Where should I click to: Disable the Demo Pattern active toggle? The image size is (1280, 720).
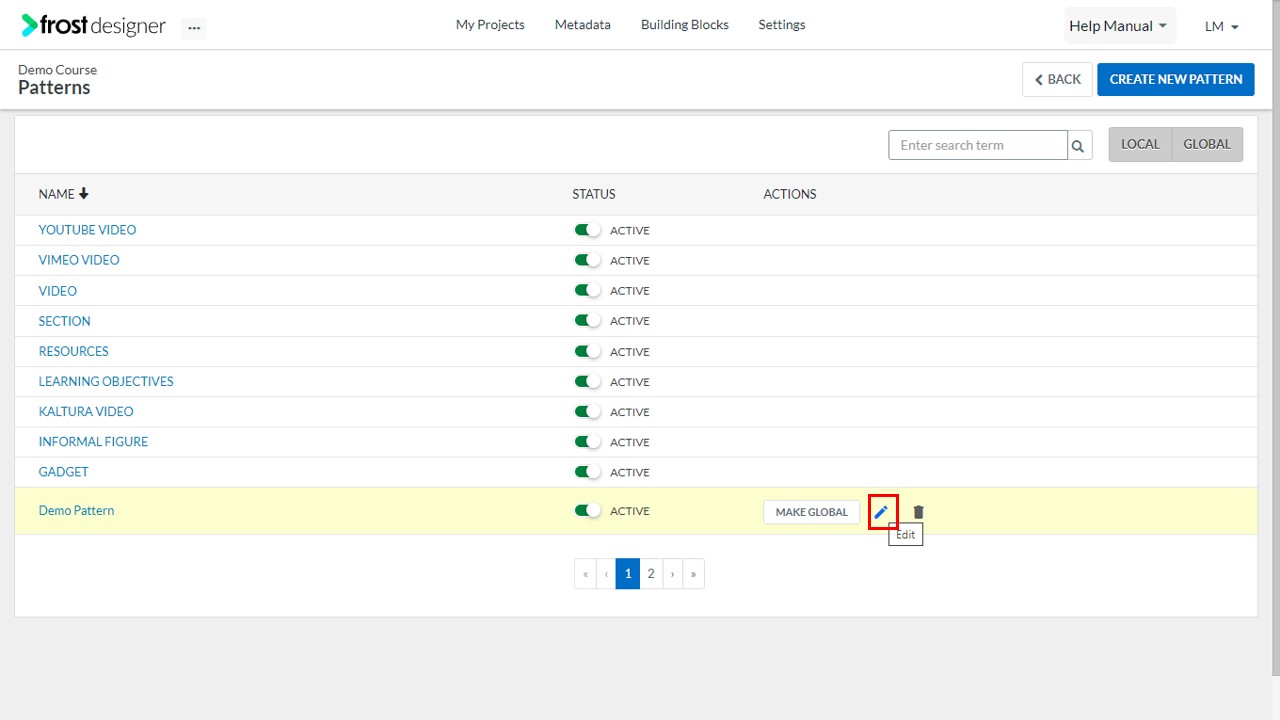[587, 510]
